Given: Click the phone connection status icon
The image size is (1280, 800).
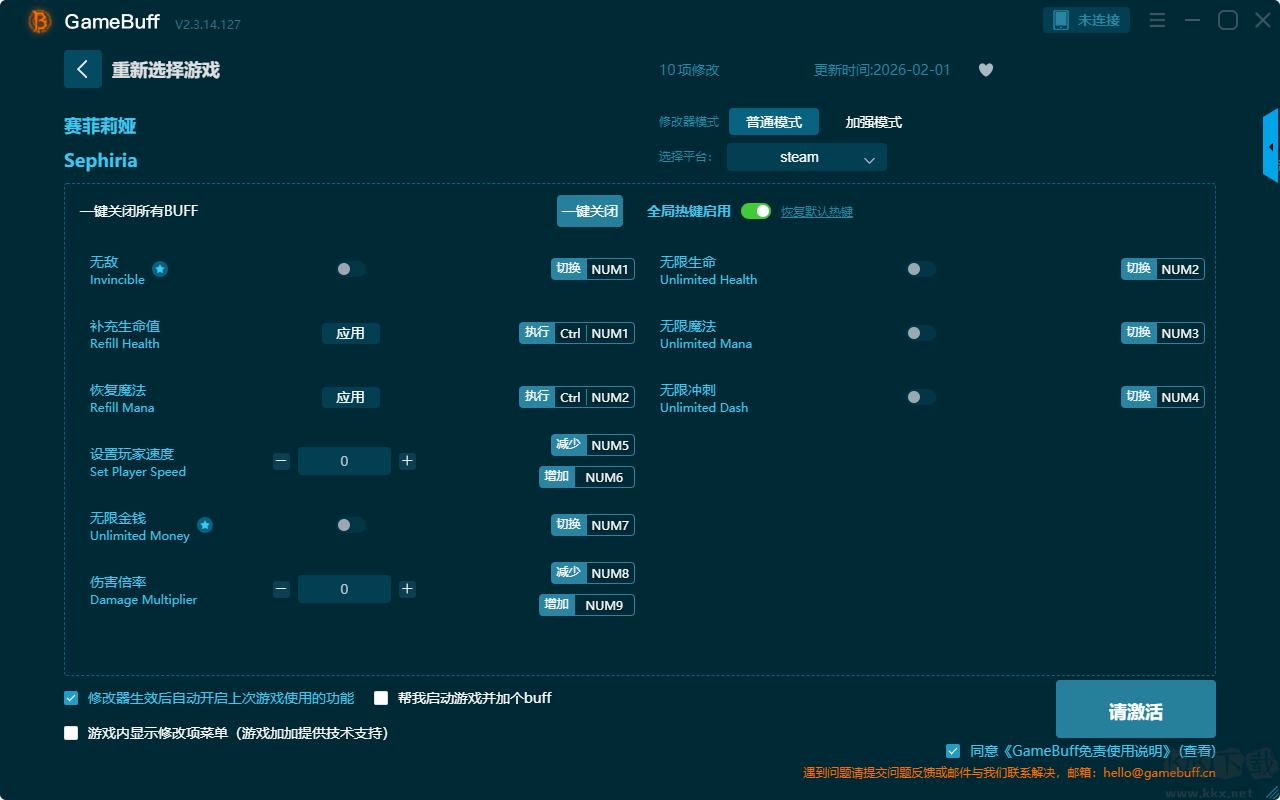Looking at the screenshot, I should coord(1060,20).
